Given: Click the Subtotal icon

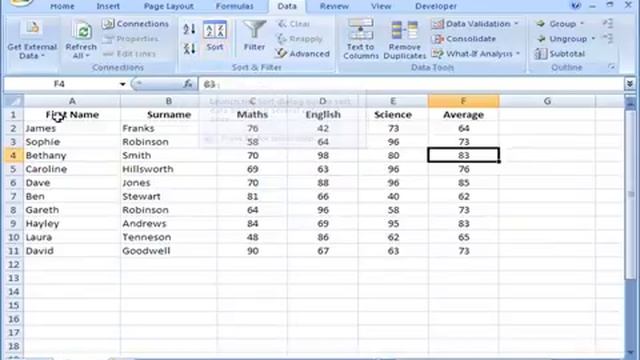Looking at the screenshot, I should (541, 53).
